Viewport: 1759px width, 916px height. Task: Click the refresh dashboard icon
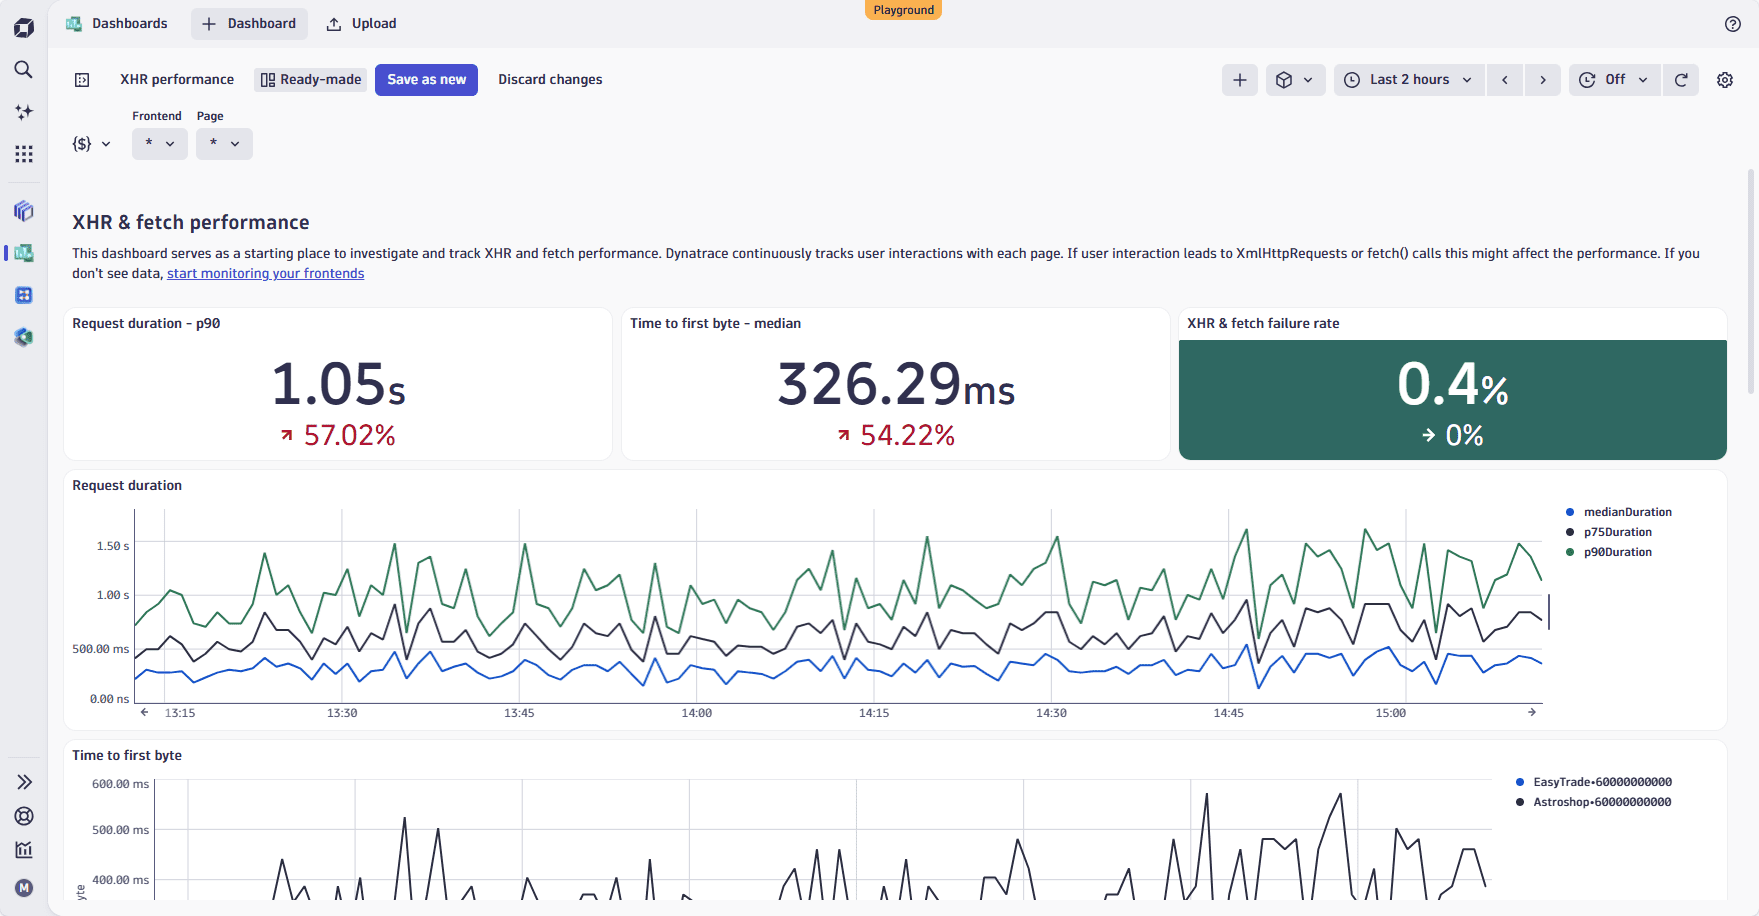pos(1681,80)
